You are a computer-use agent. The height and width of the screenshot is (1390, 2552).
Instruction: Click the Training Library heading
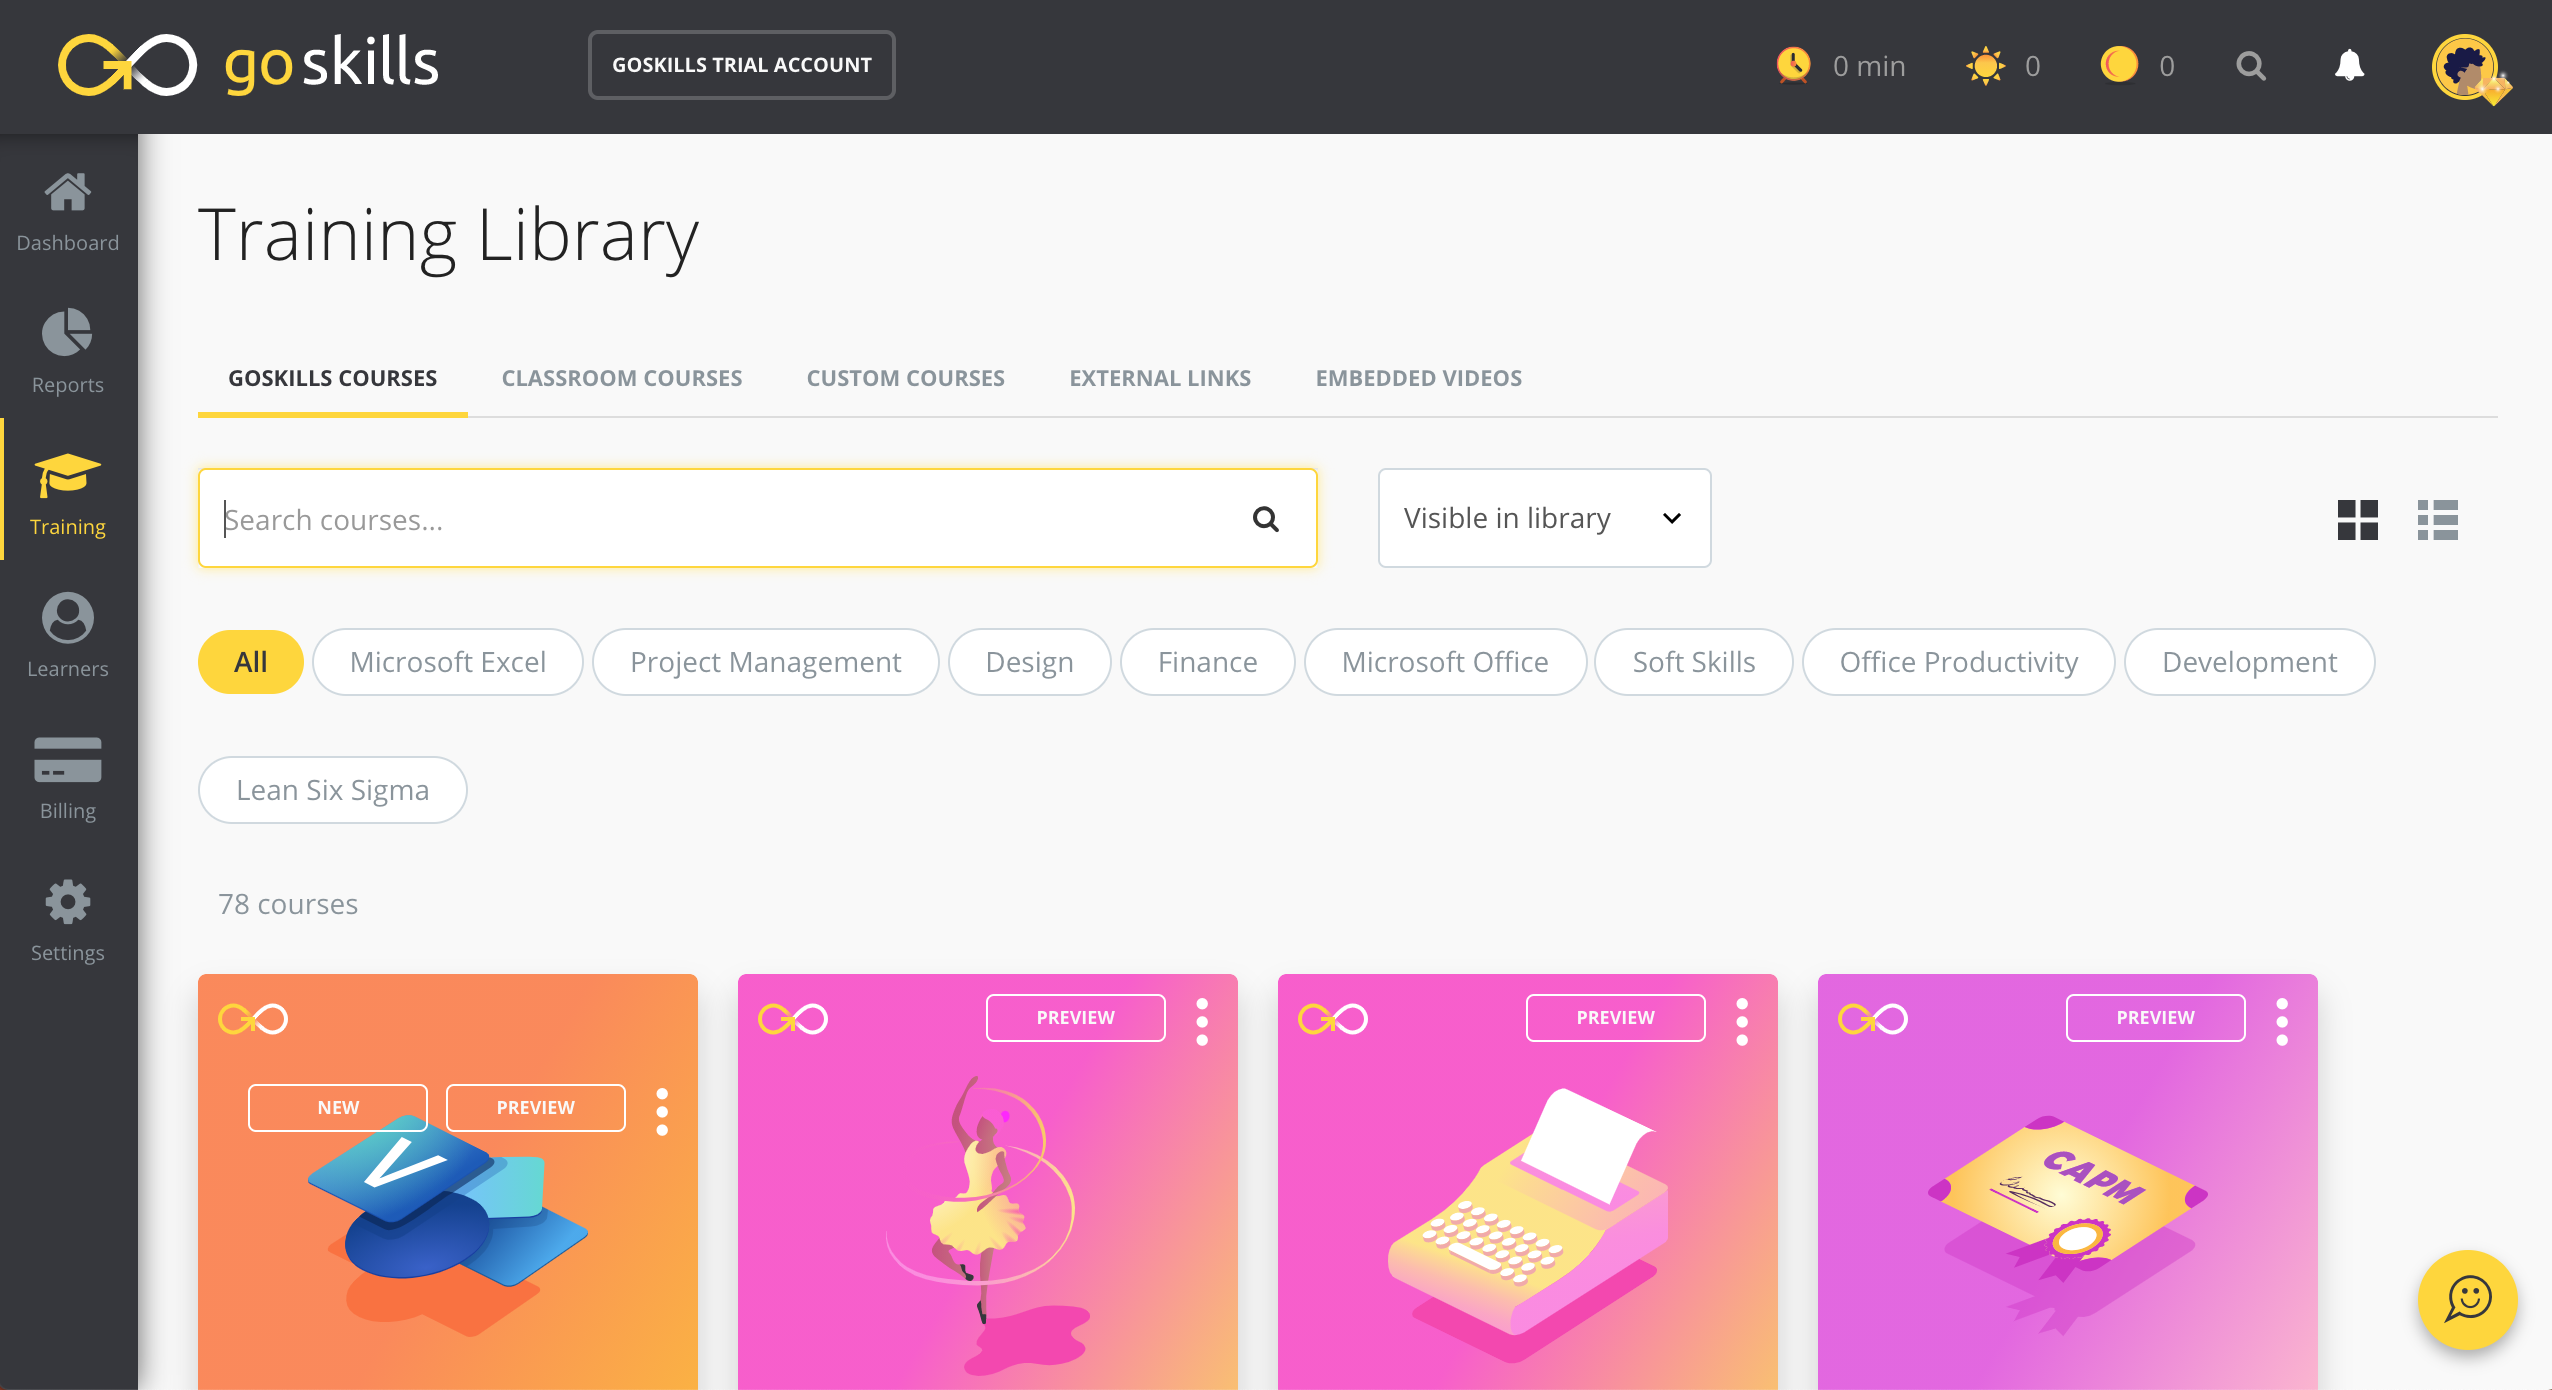point(448,236)
